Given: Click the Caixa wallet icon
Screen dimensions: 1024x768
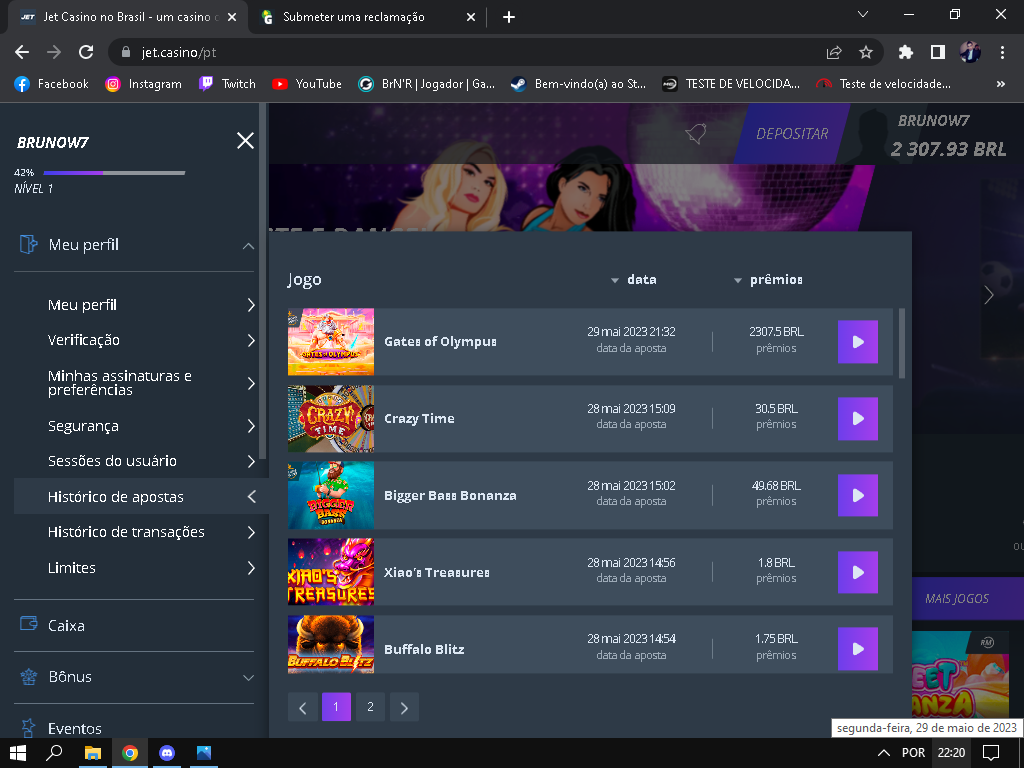Looking at the screenshot, I should tap(29, 625).
